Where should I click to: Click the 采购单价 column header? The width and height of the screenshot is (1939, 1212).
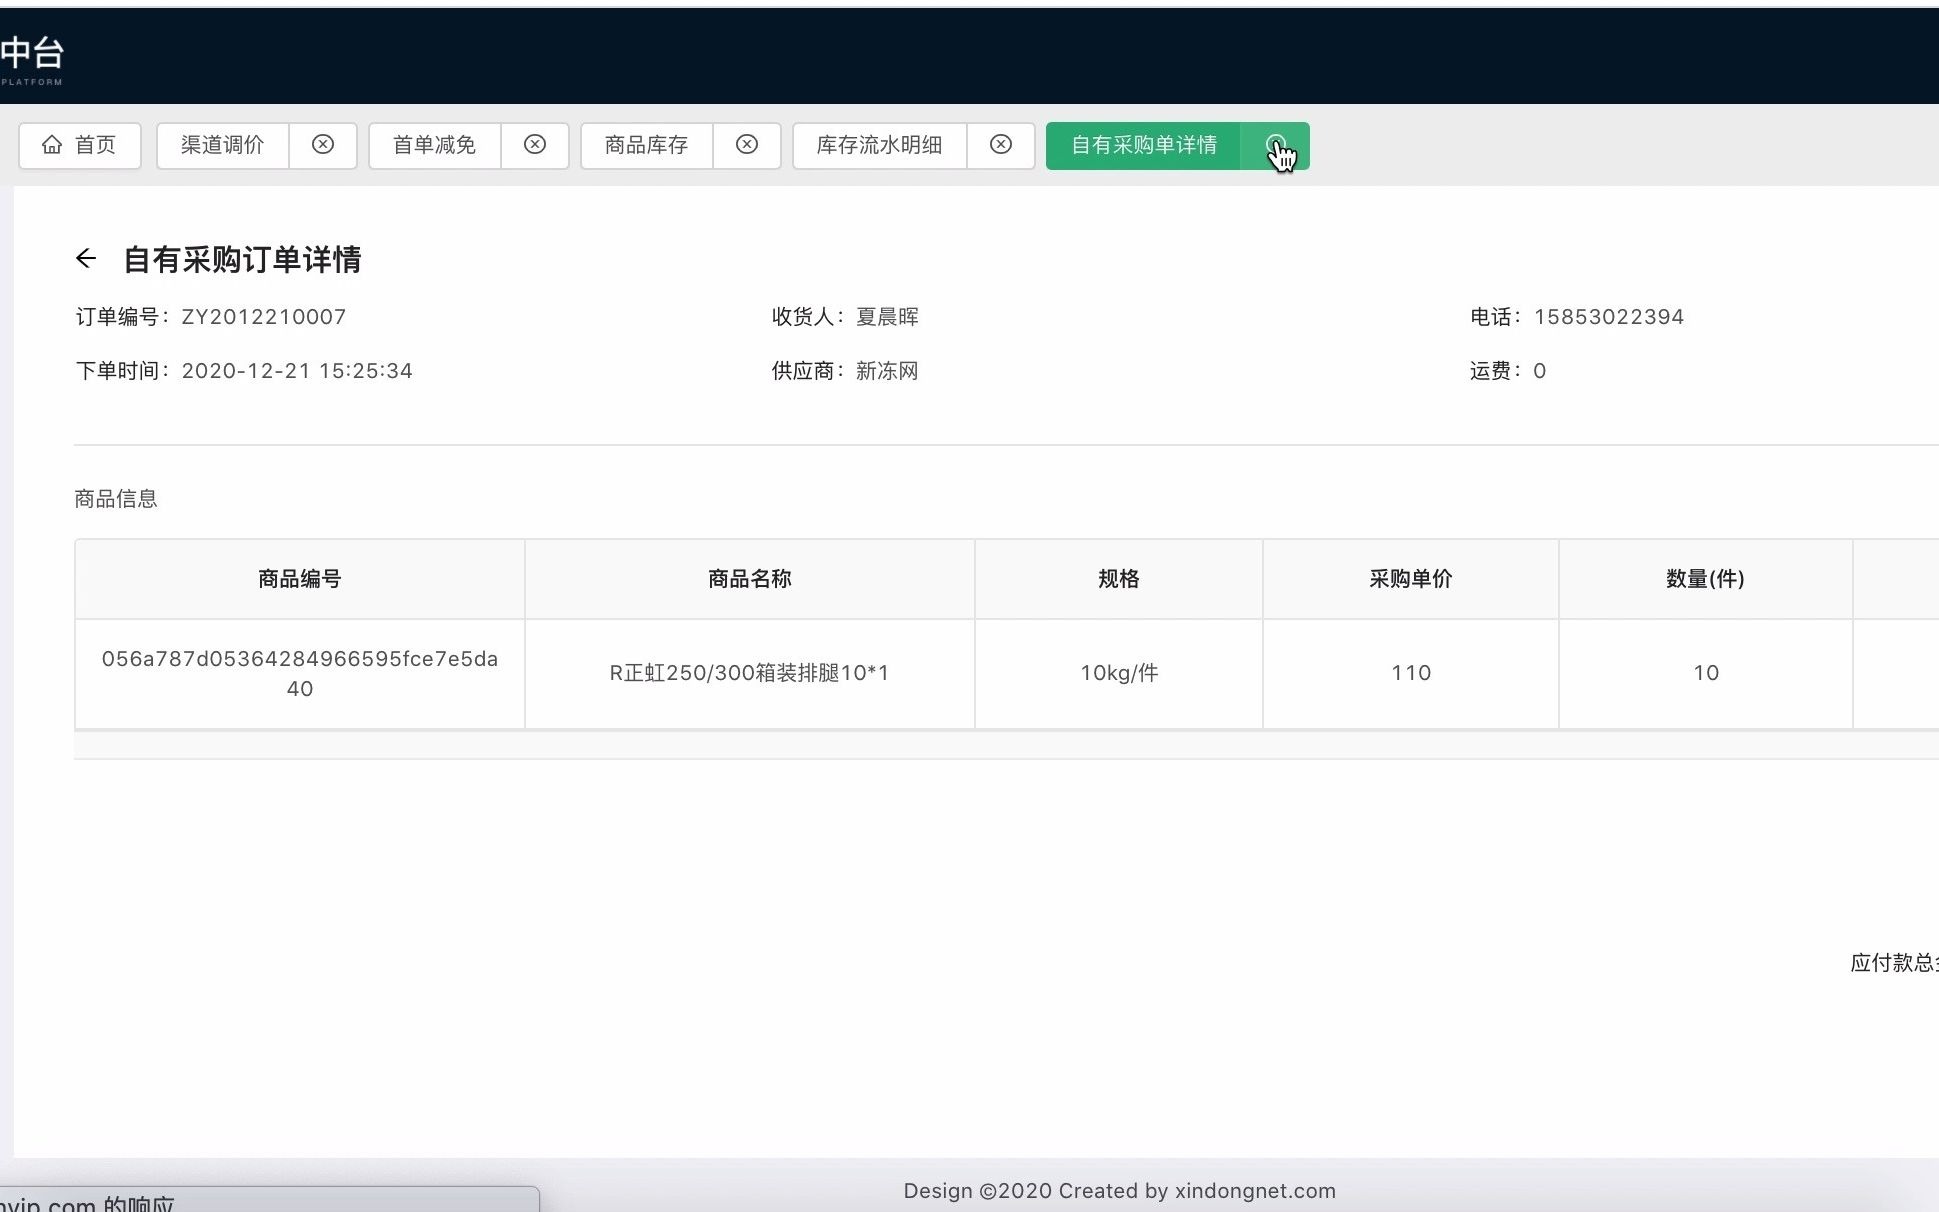(x=1411, y=579)
